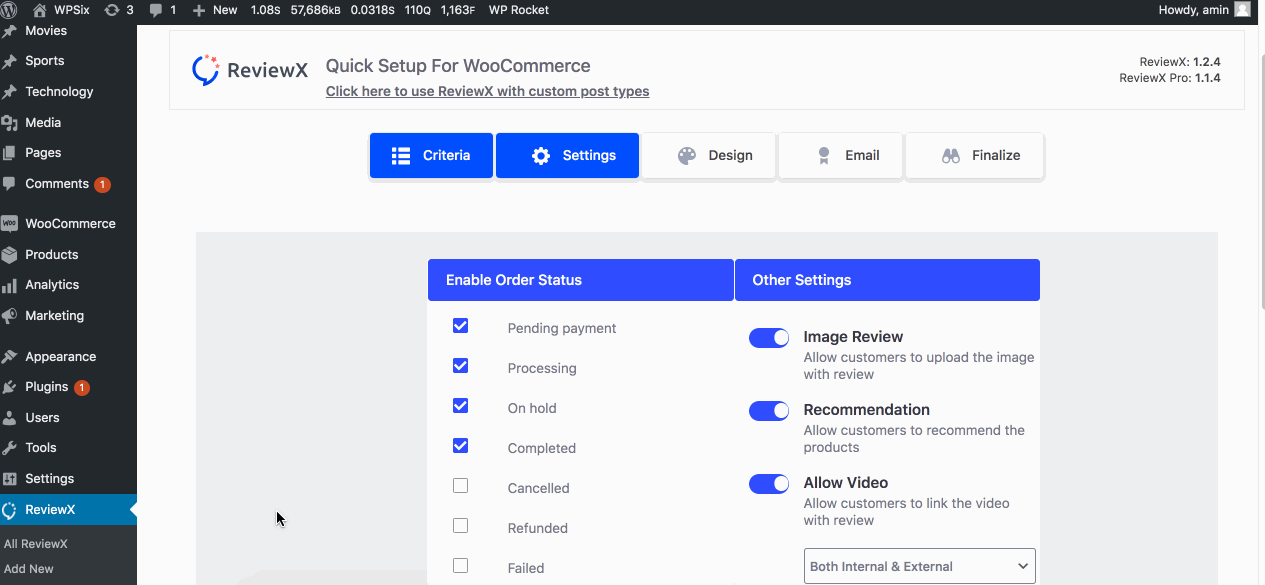Click the palette icon on Design tab

click(687, 156)
